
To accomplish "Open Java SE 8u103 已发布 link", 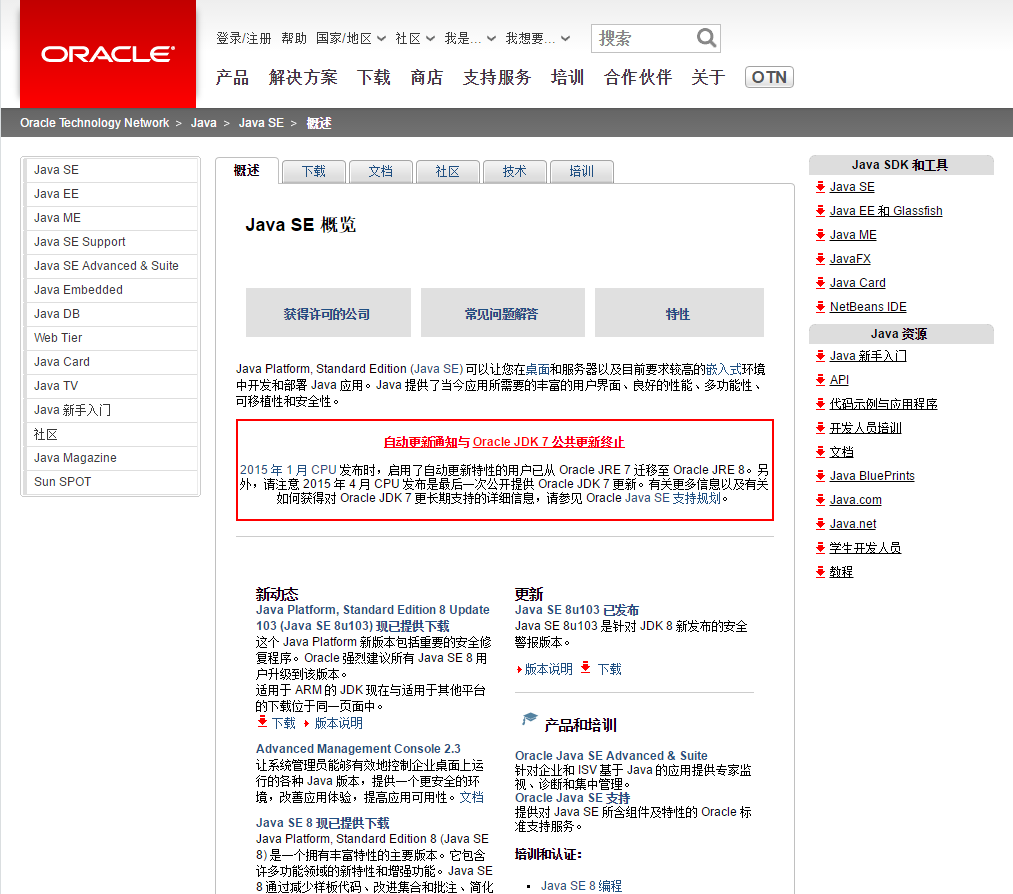I will (576, 610).
